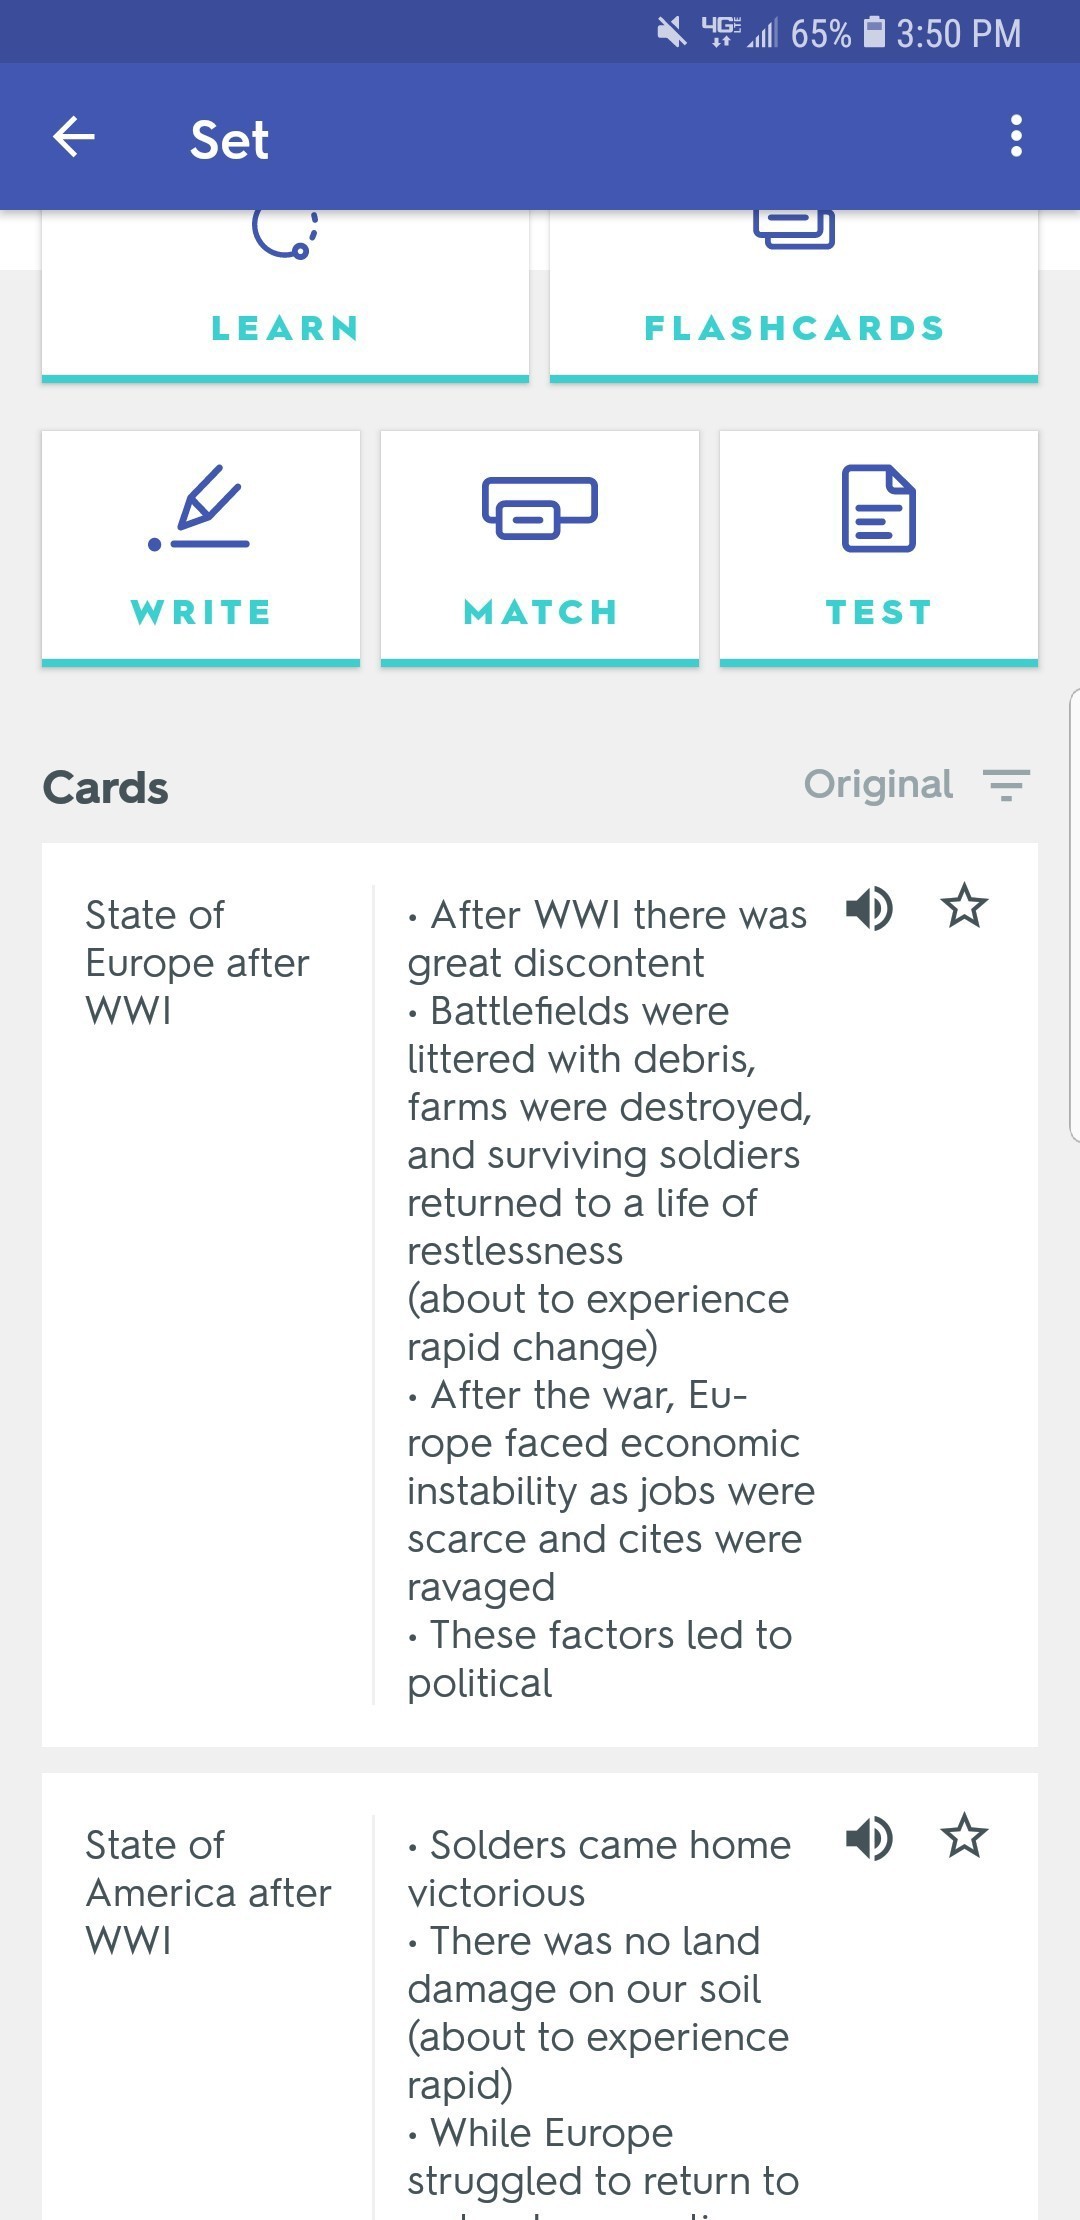Tap the Write pencil icon

coord(200,508)
